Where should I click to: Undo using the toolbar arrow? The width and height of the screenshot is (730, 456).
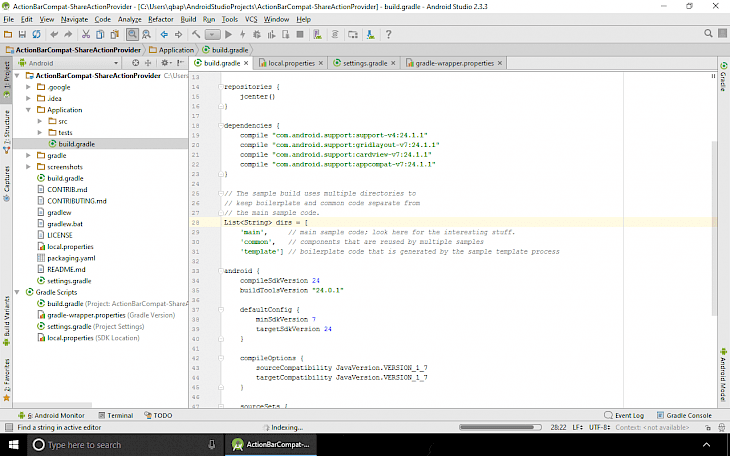(x=54, y=34)
